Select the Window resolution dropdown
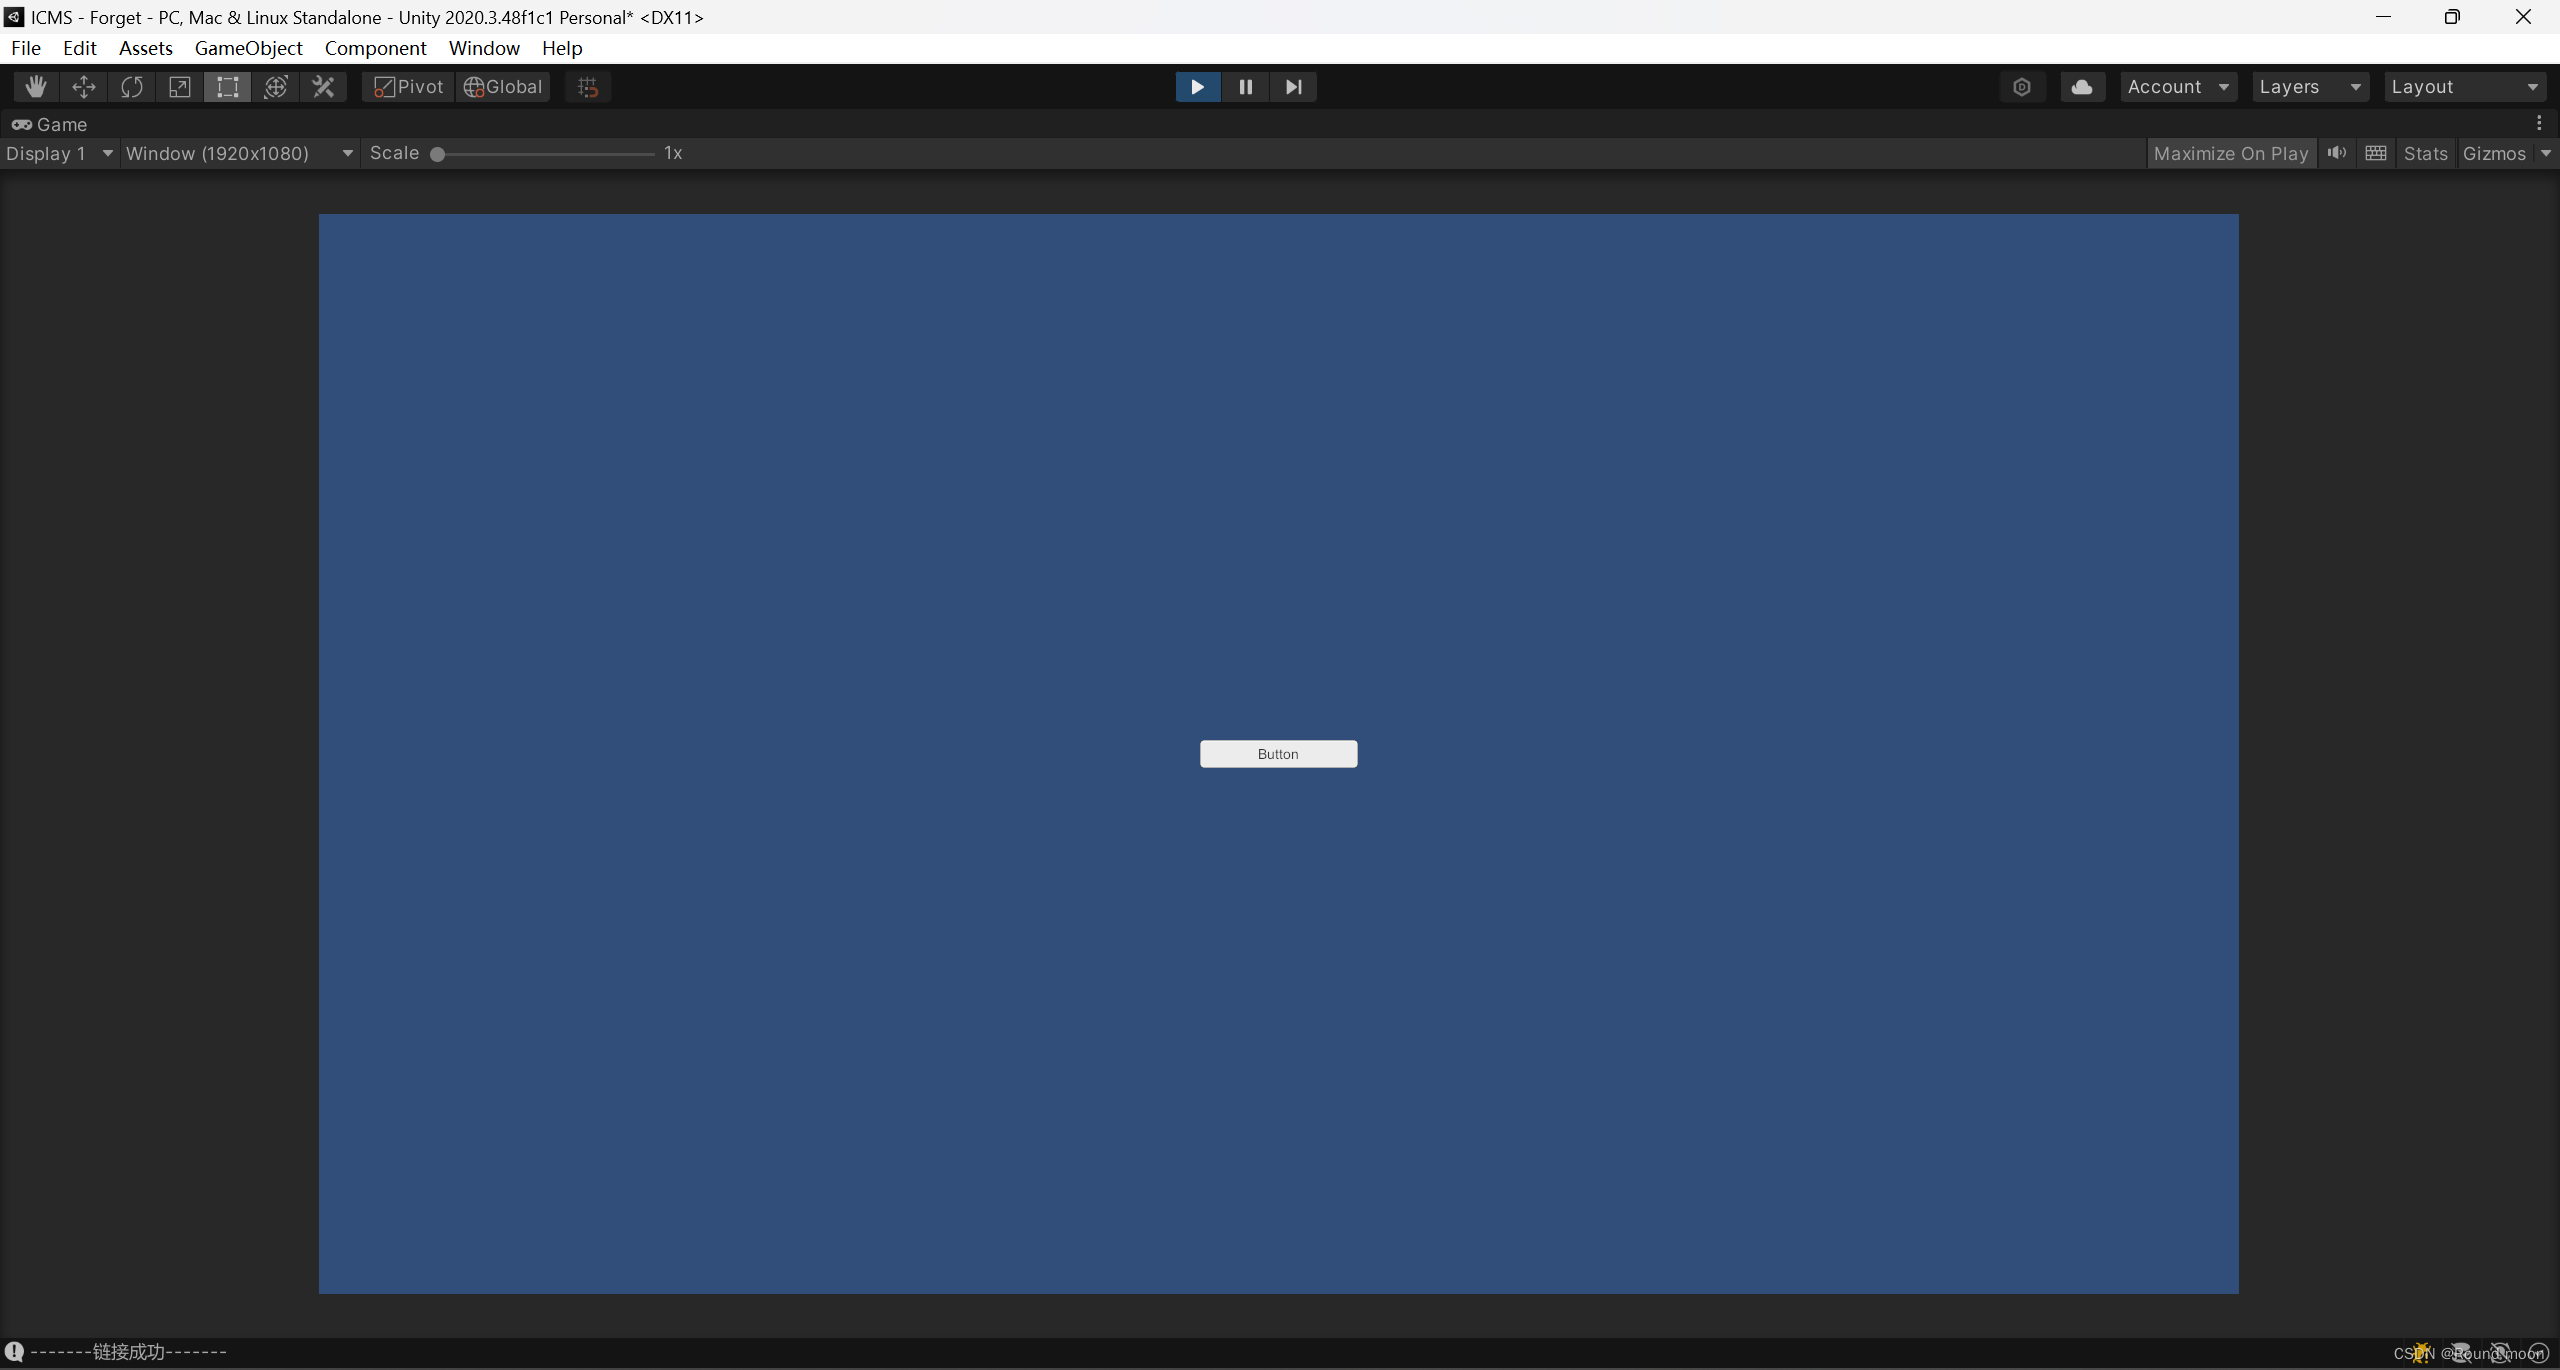Screen dimensions: 2560x1370 237,152
